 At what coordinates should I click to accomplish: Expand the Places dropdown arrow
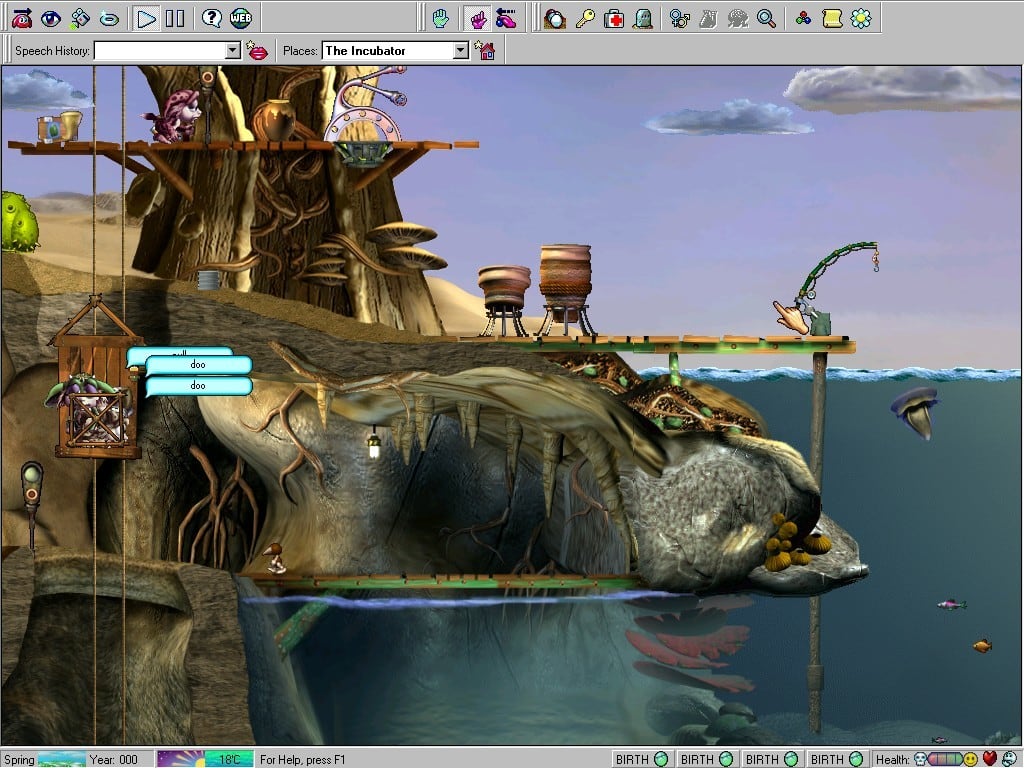click(x=460, y=50)
